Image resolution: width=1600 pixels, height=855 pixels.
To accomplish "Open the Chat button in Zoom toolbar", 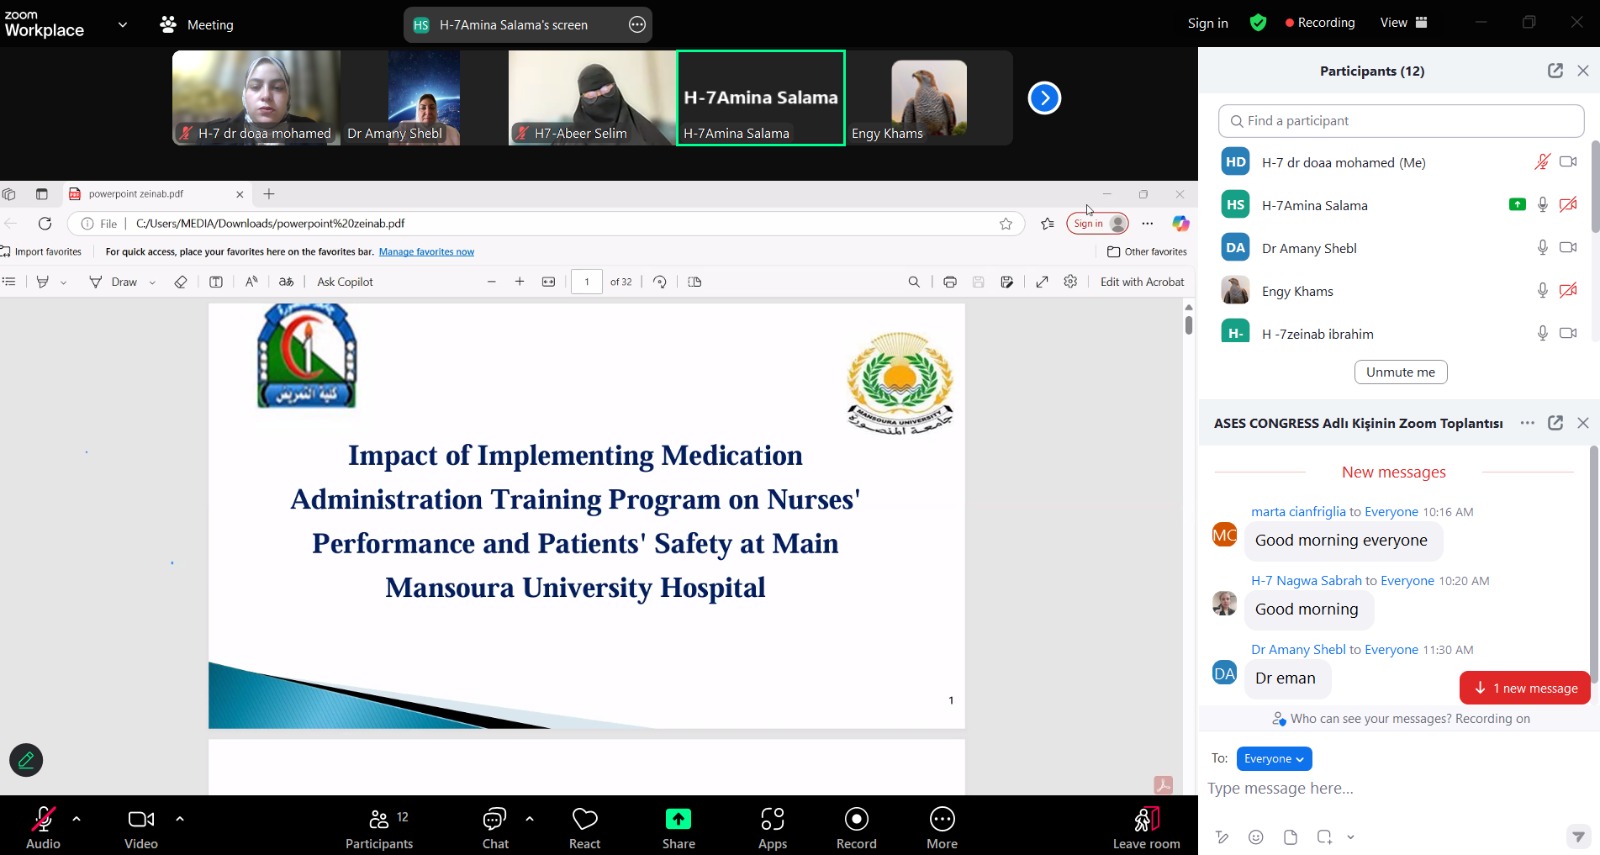I will (x=495, y=827).
